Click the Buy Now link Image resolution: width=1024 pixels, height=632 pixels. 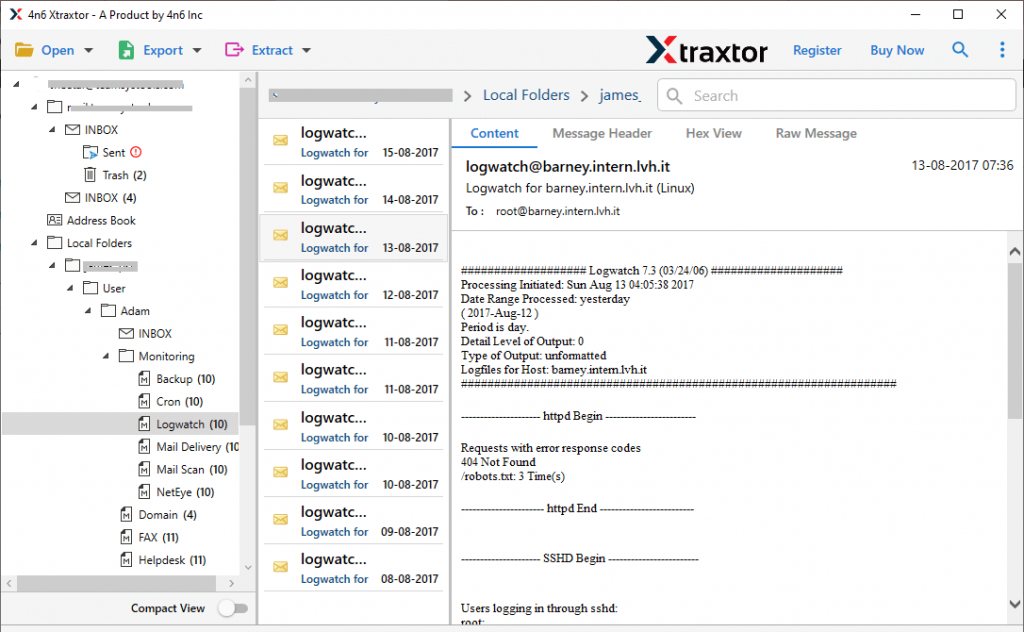coord(897,49)
